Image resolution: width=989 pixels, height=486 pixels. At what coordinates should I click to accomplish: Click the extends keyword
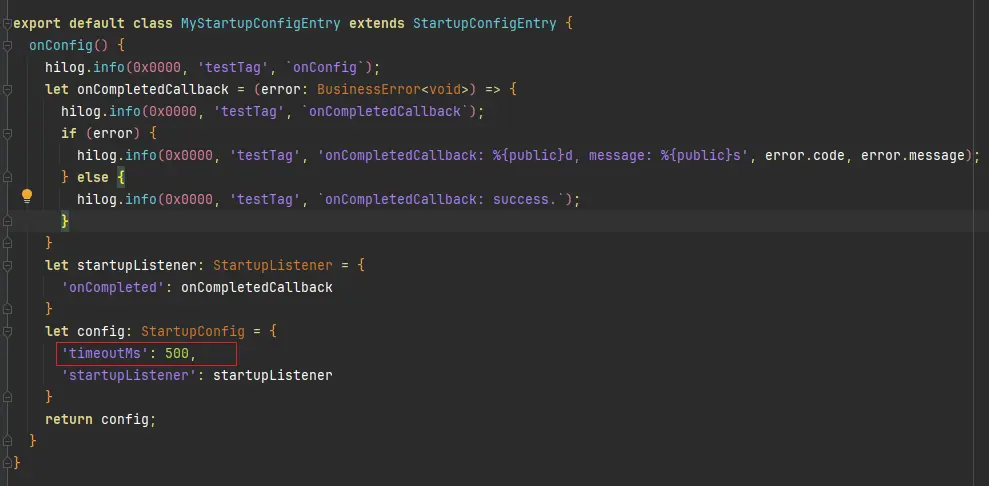pos(377,24)
